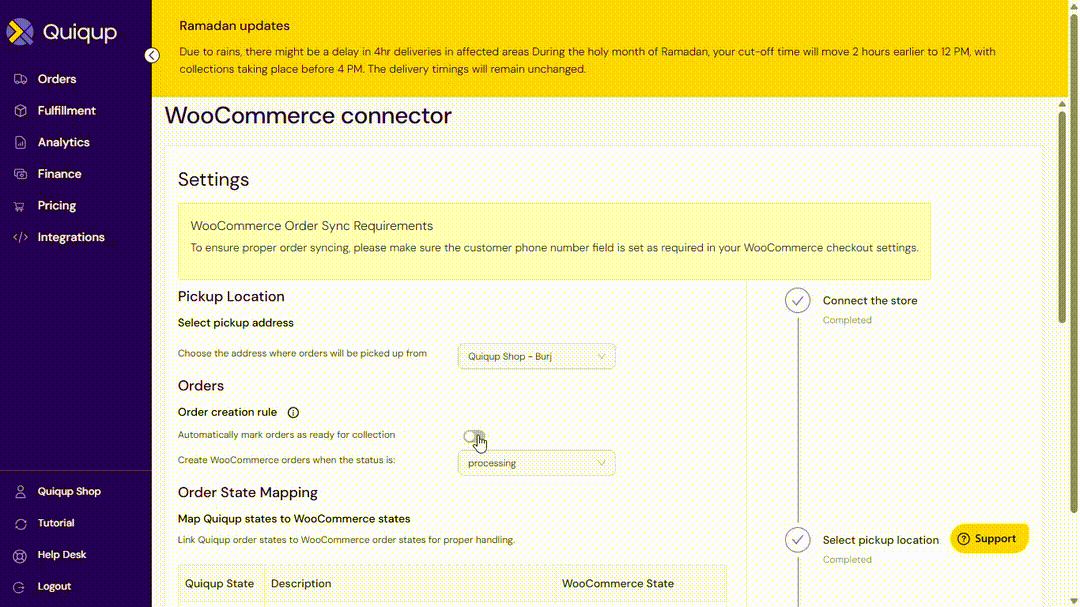The image size is (1080, 607).
Task: Click the Quiqup Shop user icon
Action: [21, 492]
